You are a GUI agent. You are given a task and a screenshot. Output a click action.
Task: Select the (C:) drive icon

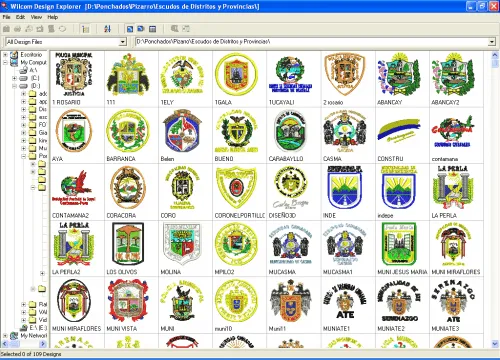(23, 78)
